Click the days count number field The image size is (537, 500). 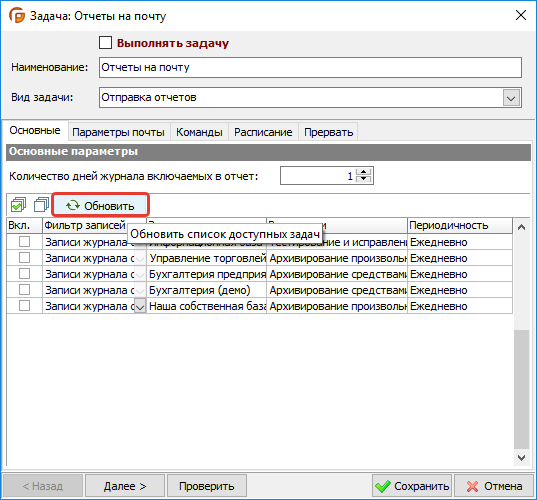(x=317, y=176)
